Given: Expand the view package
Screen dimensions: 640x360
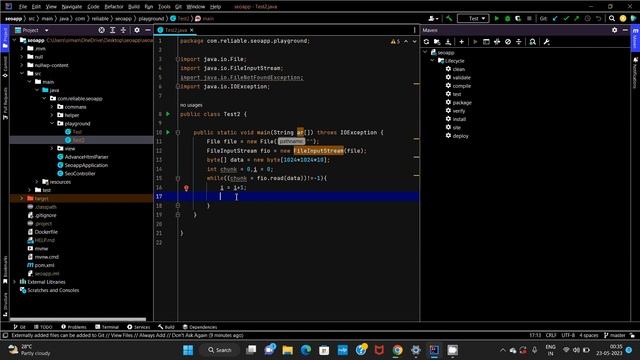Looking at the screenshot, I should pyautogui.click(x=52, y=148).
